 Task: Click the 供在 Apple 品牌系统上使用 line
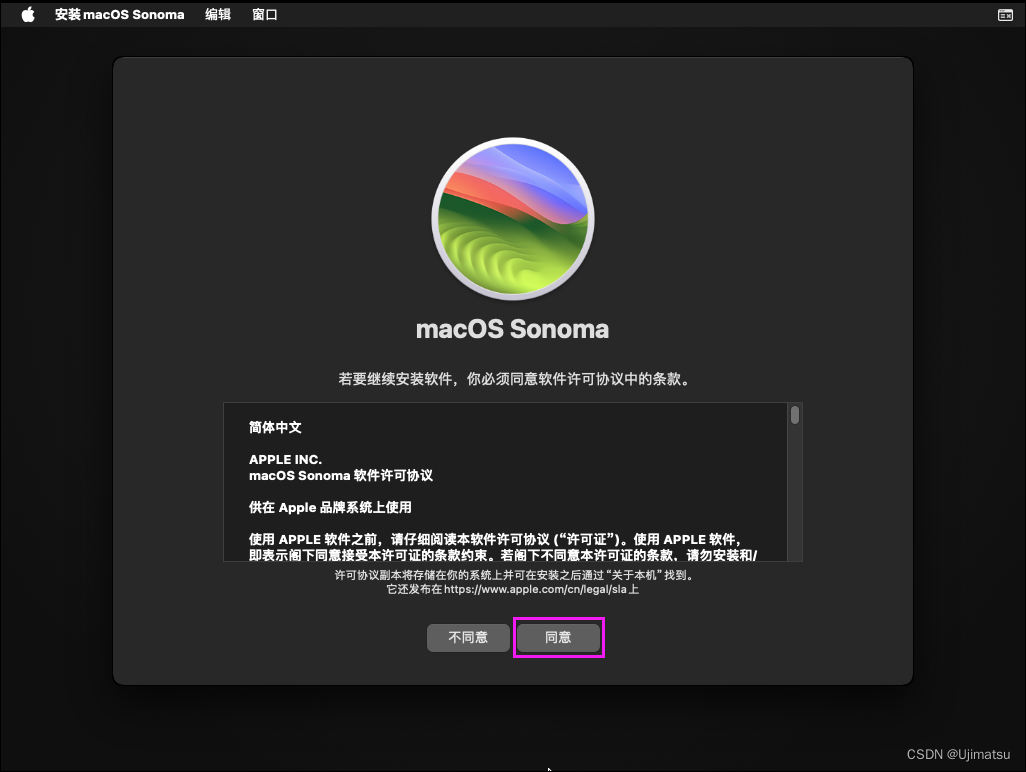tap(330, 507)
